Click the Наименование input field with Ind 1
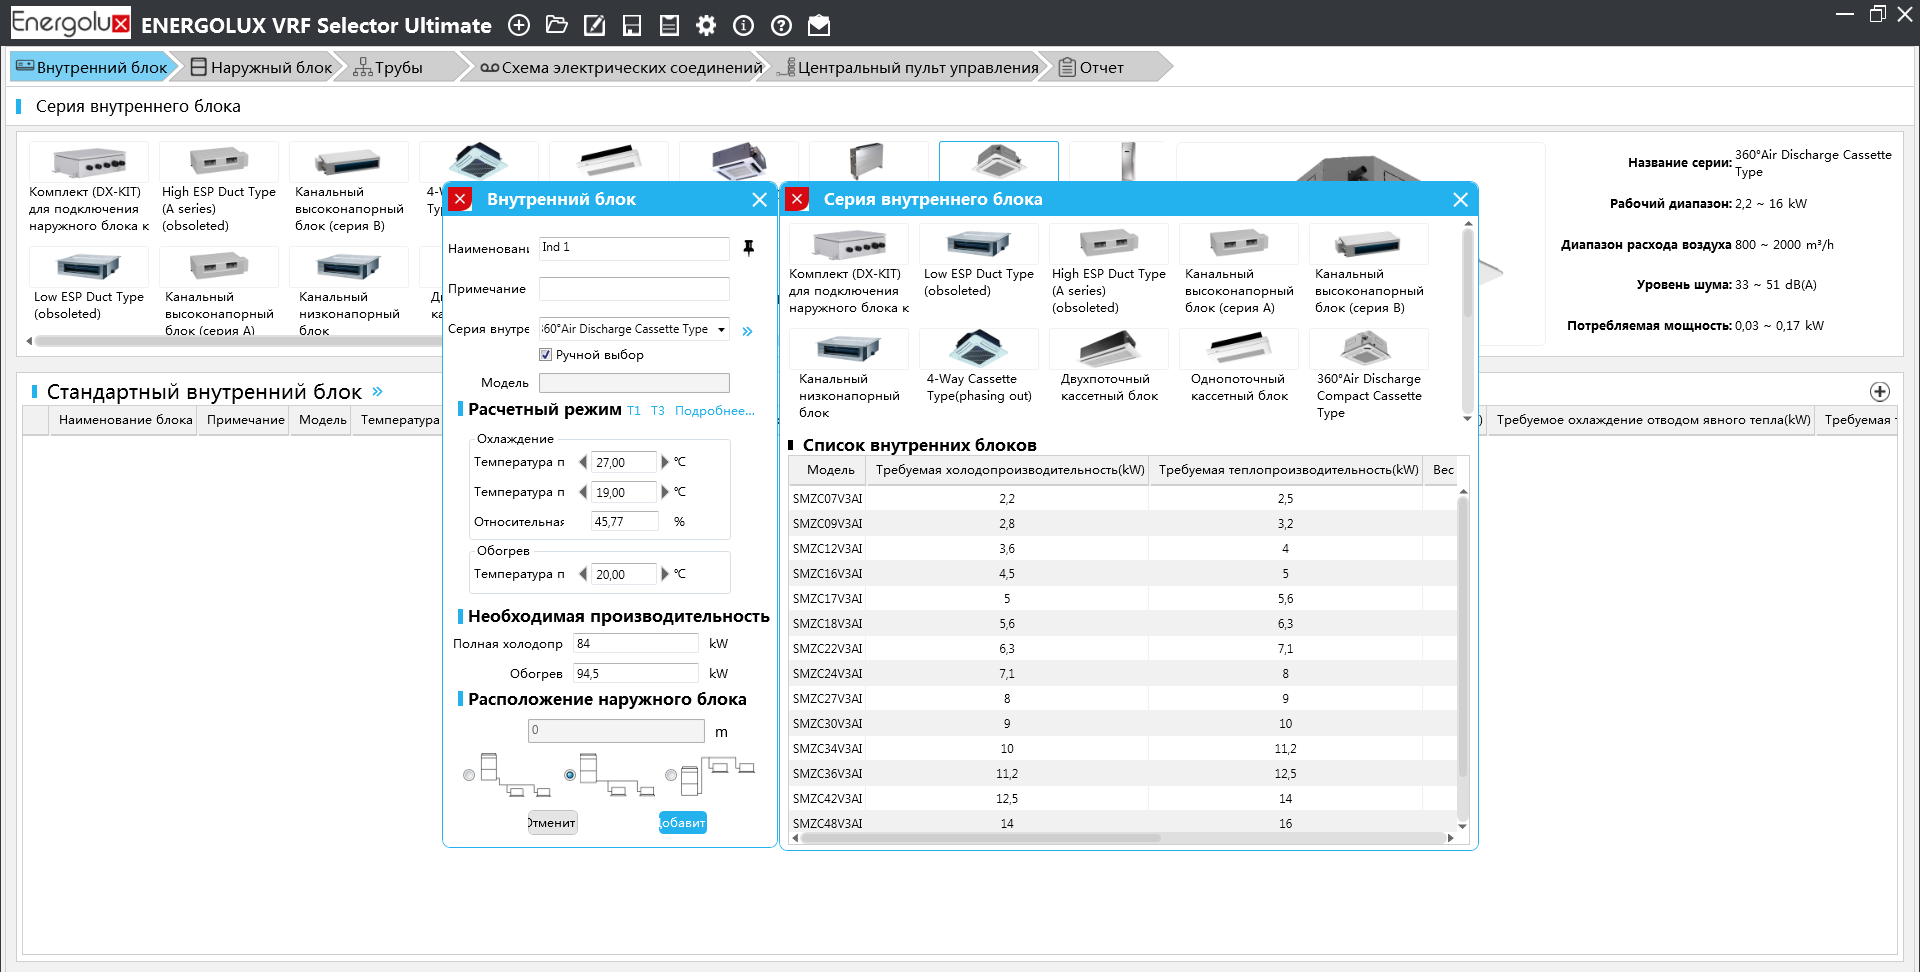 pos(634,248)
